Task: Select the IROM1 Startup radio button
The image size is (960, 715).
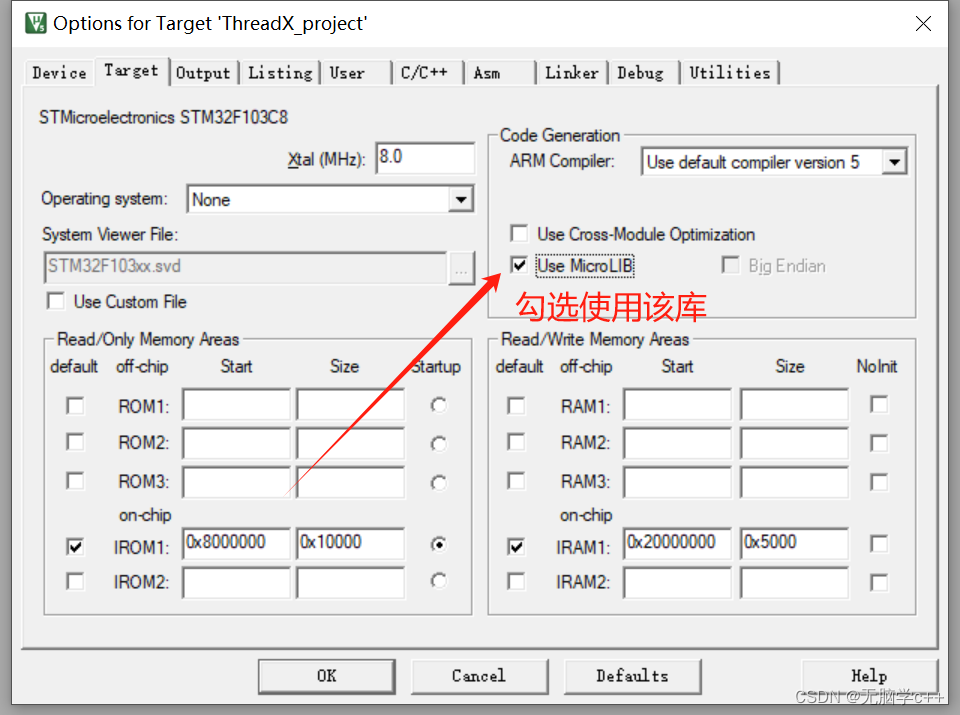Action: pyautogui.click(x=438, y=544)
